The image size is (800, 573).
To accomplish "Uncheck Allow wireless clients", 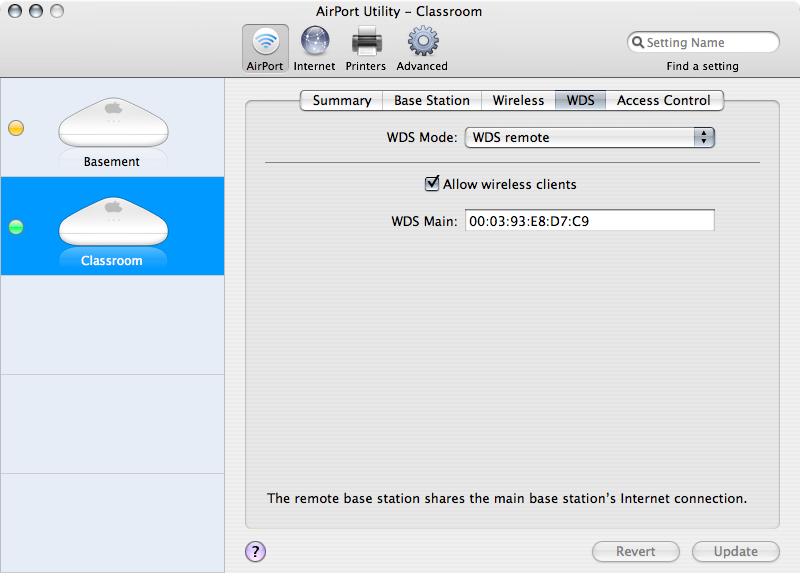I will [432, 183].
